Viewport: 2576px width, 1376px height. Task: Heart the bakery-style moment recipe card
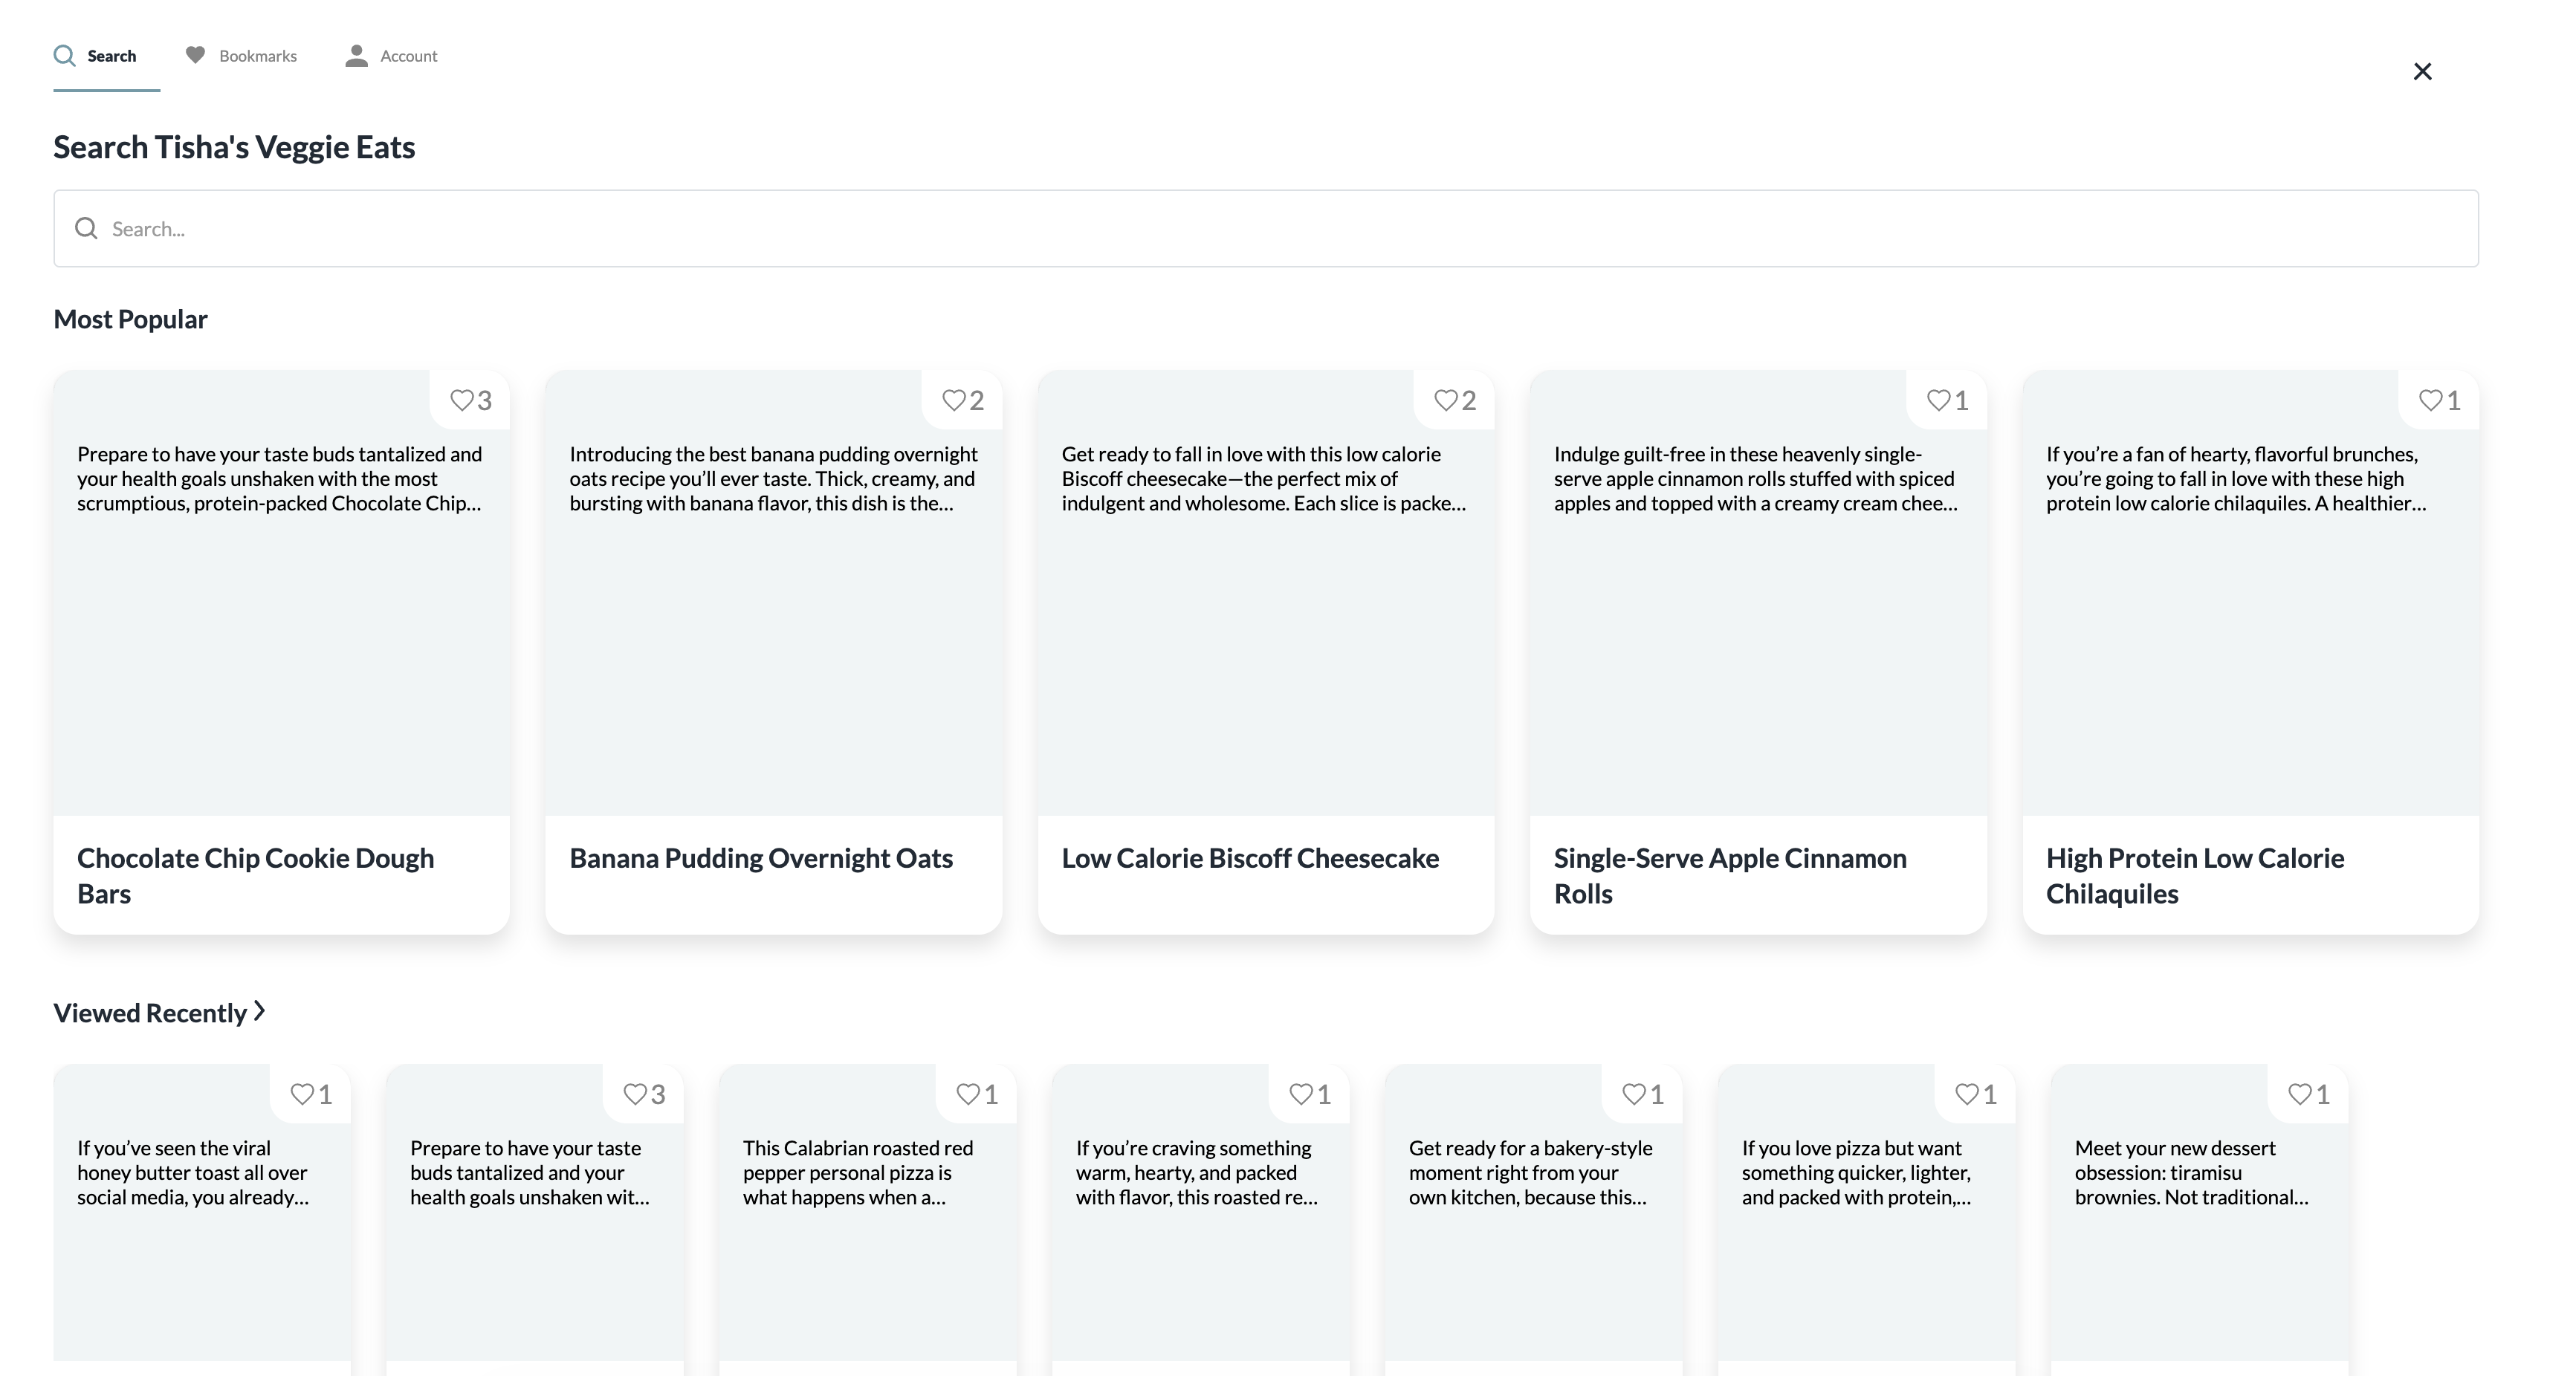(x=1634, y=1095)
